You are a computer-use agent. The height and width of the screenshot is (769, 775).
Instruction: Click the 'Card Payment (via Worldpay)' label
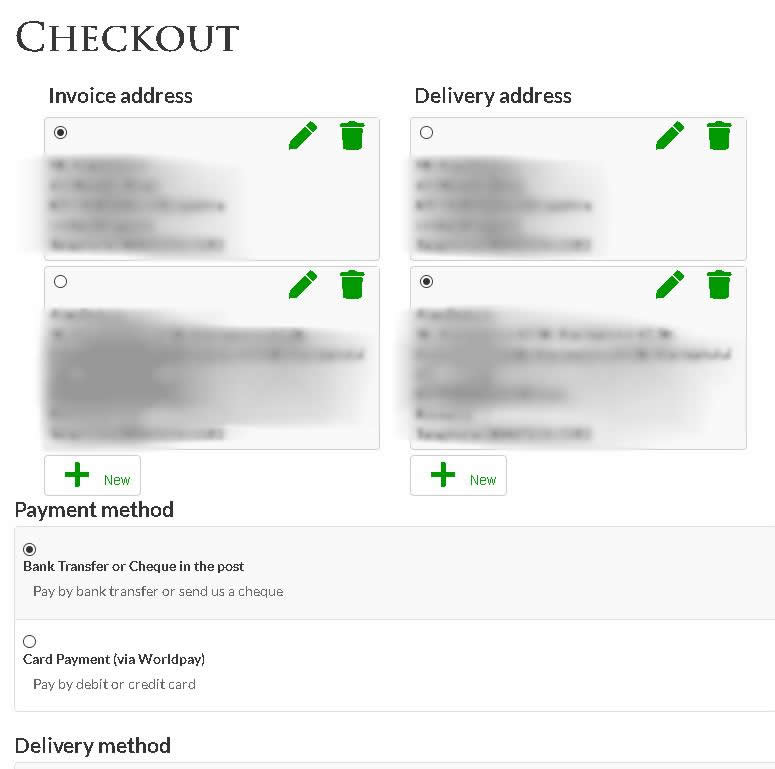point(114,659)
